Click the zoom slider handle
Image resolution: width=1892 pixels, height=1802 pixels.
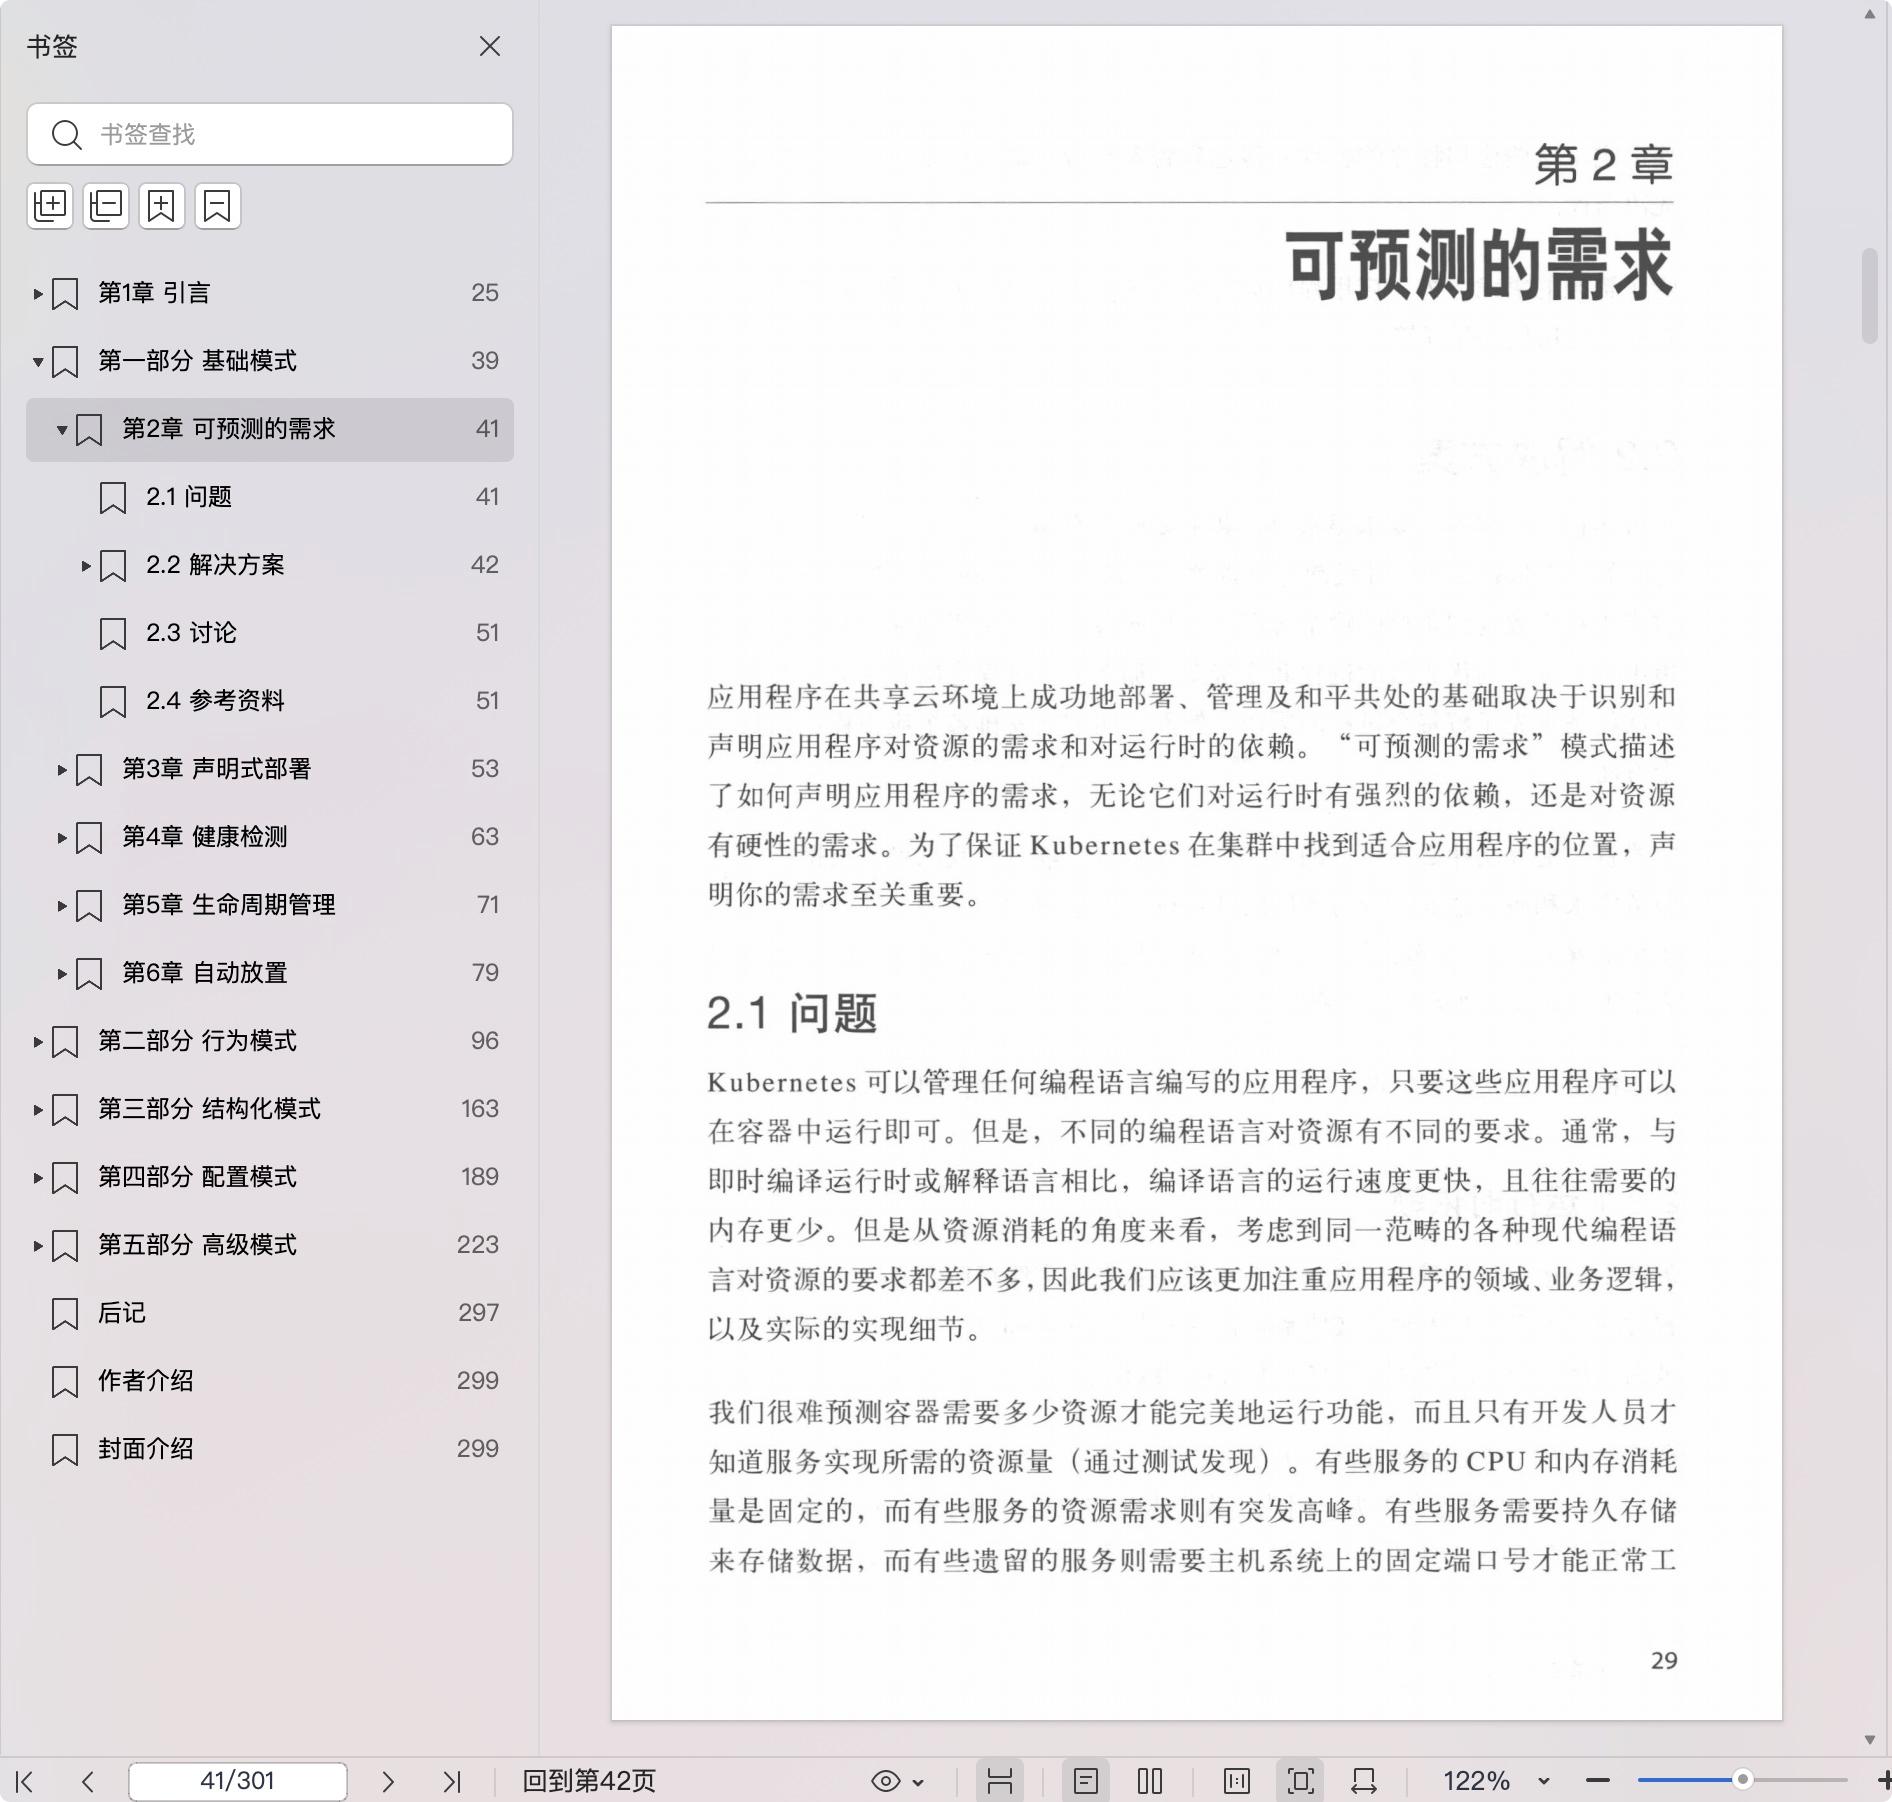(x=1742, y=1780)
